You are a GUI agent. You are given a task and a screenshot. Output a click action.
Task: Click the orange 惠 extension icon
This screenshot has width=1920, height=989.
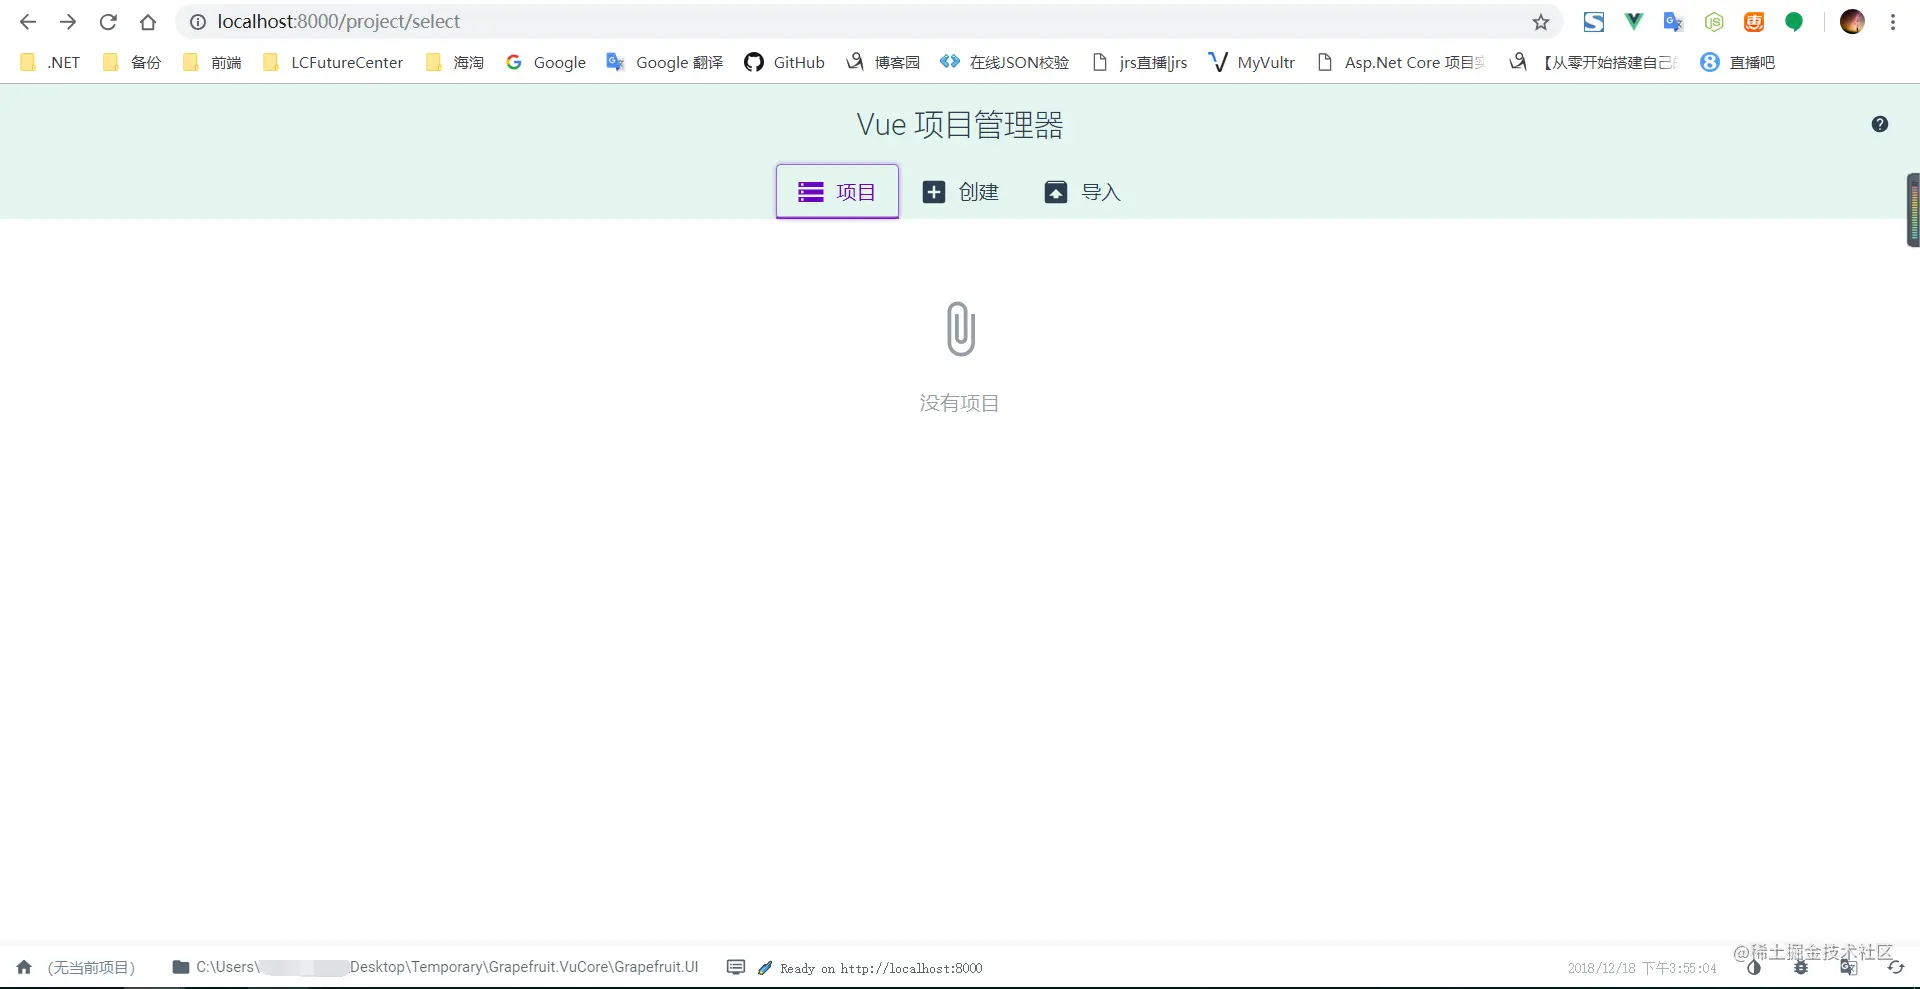point(1754,22)
